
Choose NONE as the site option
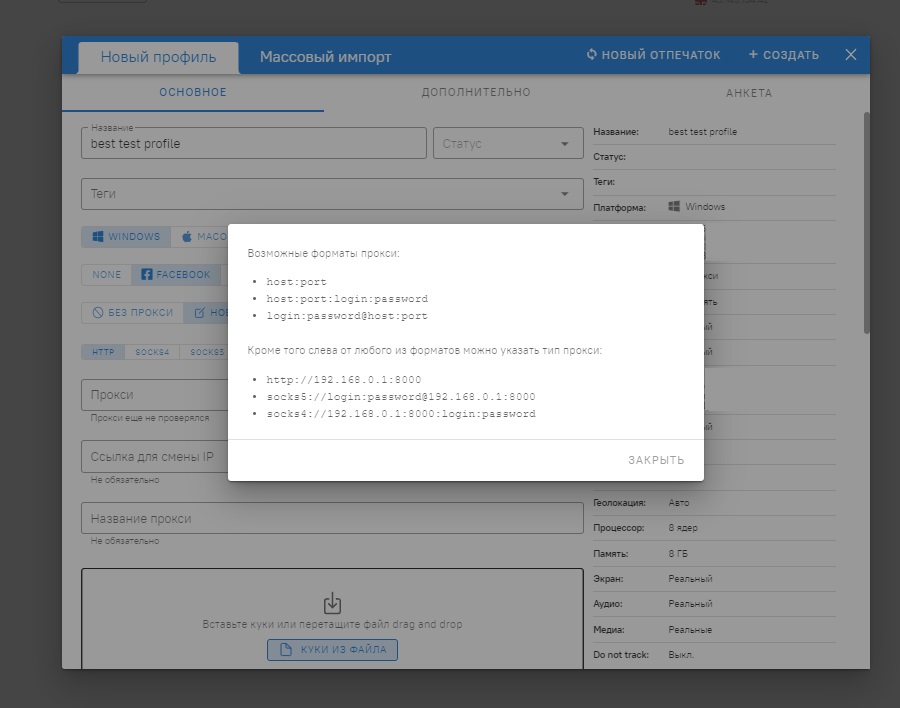(106, 274)
